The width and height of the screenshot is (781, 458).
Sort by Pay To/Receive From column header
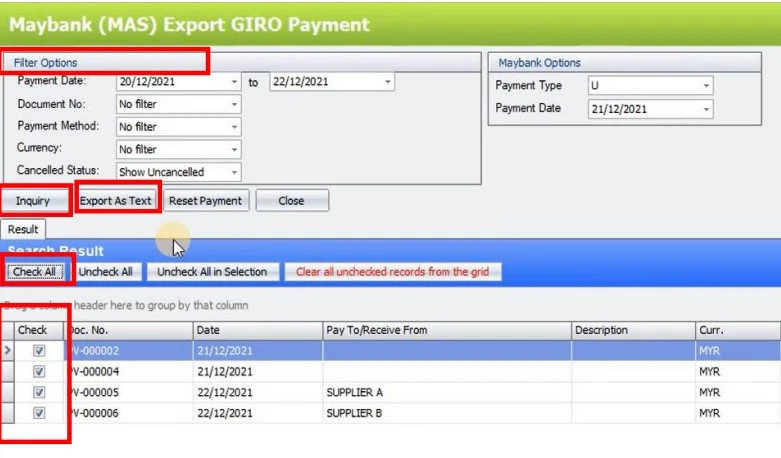[447, 331]
